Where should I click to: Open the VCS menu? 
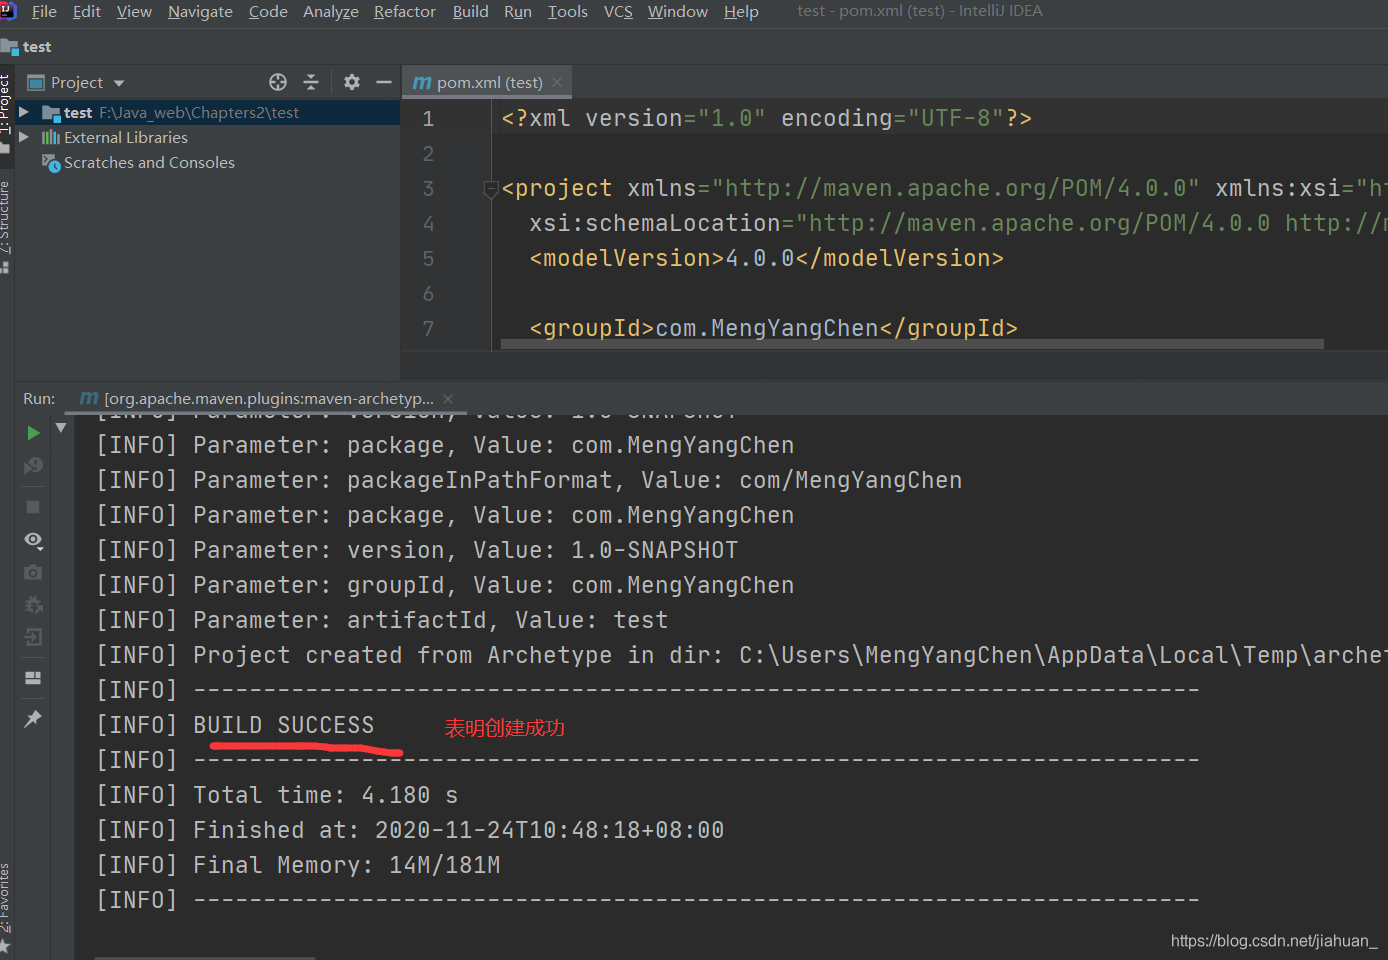click(x=618, y=12)
